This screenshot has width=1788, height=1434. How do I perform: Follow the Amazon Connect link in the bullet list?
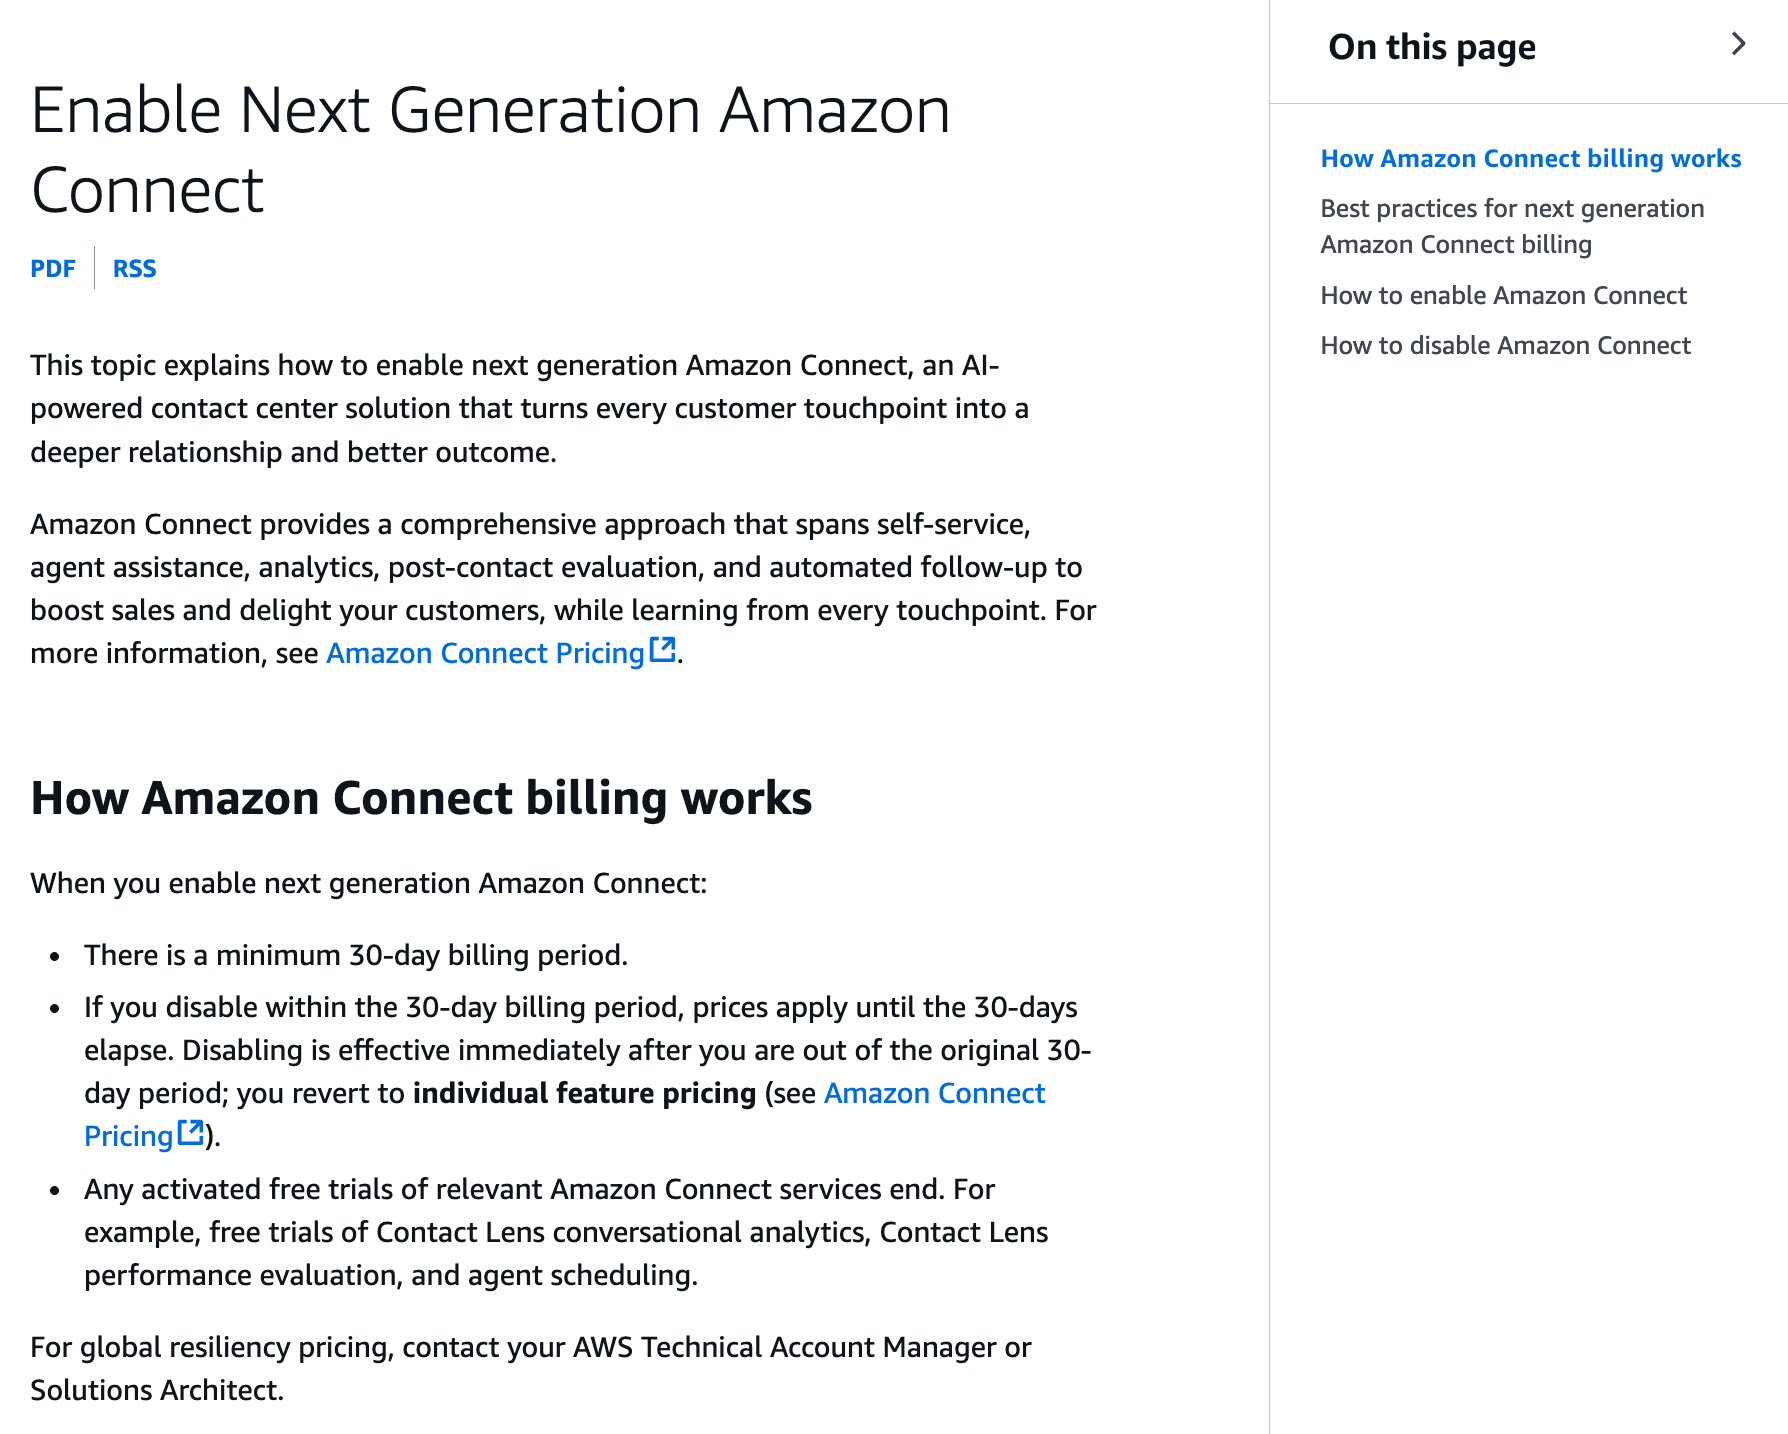coord(934,1093)
